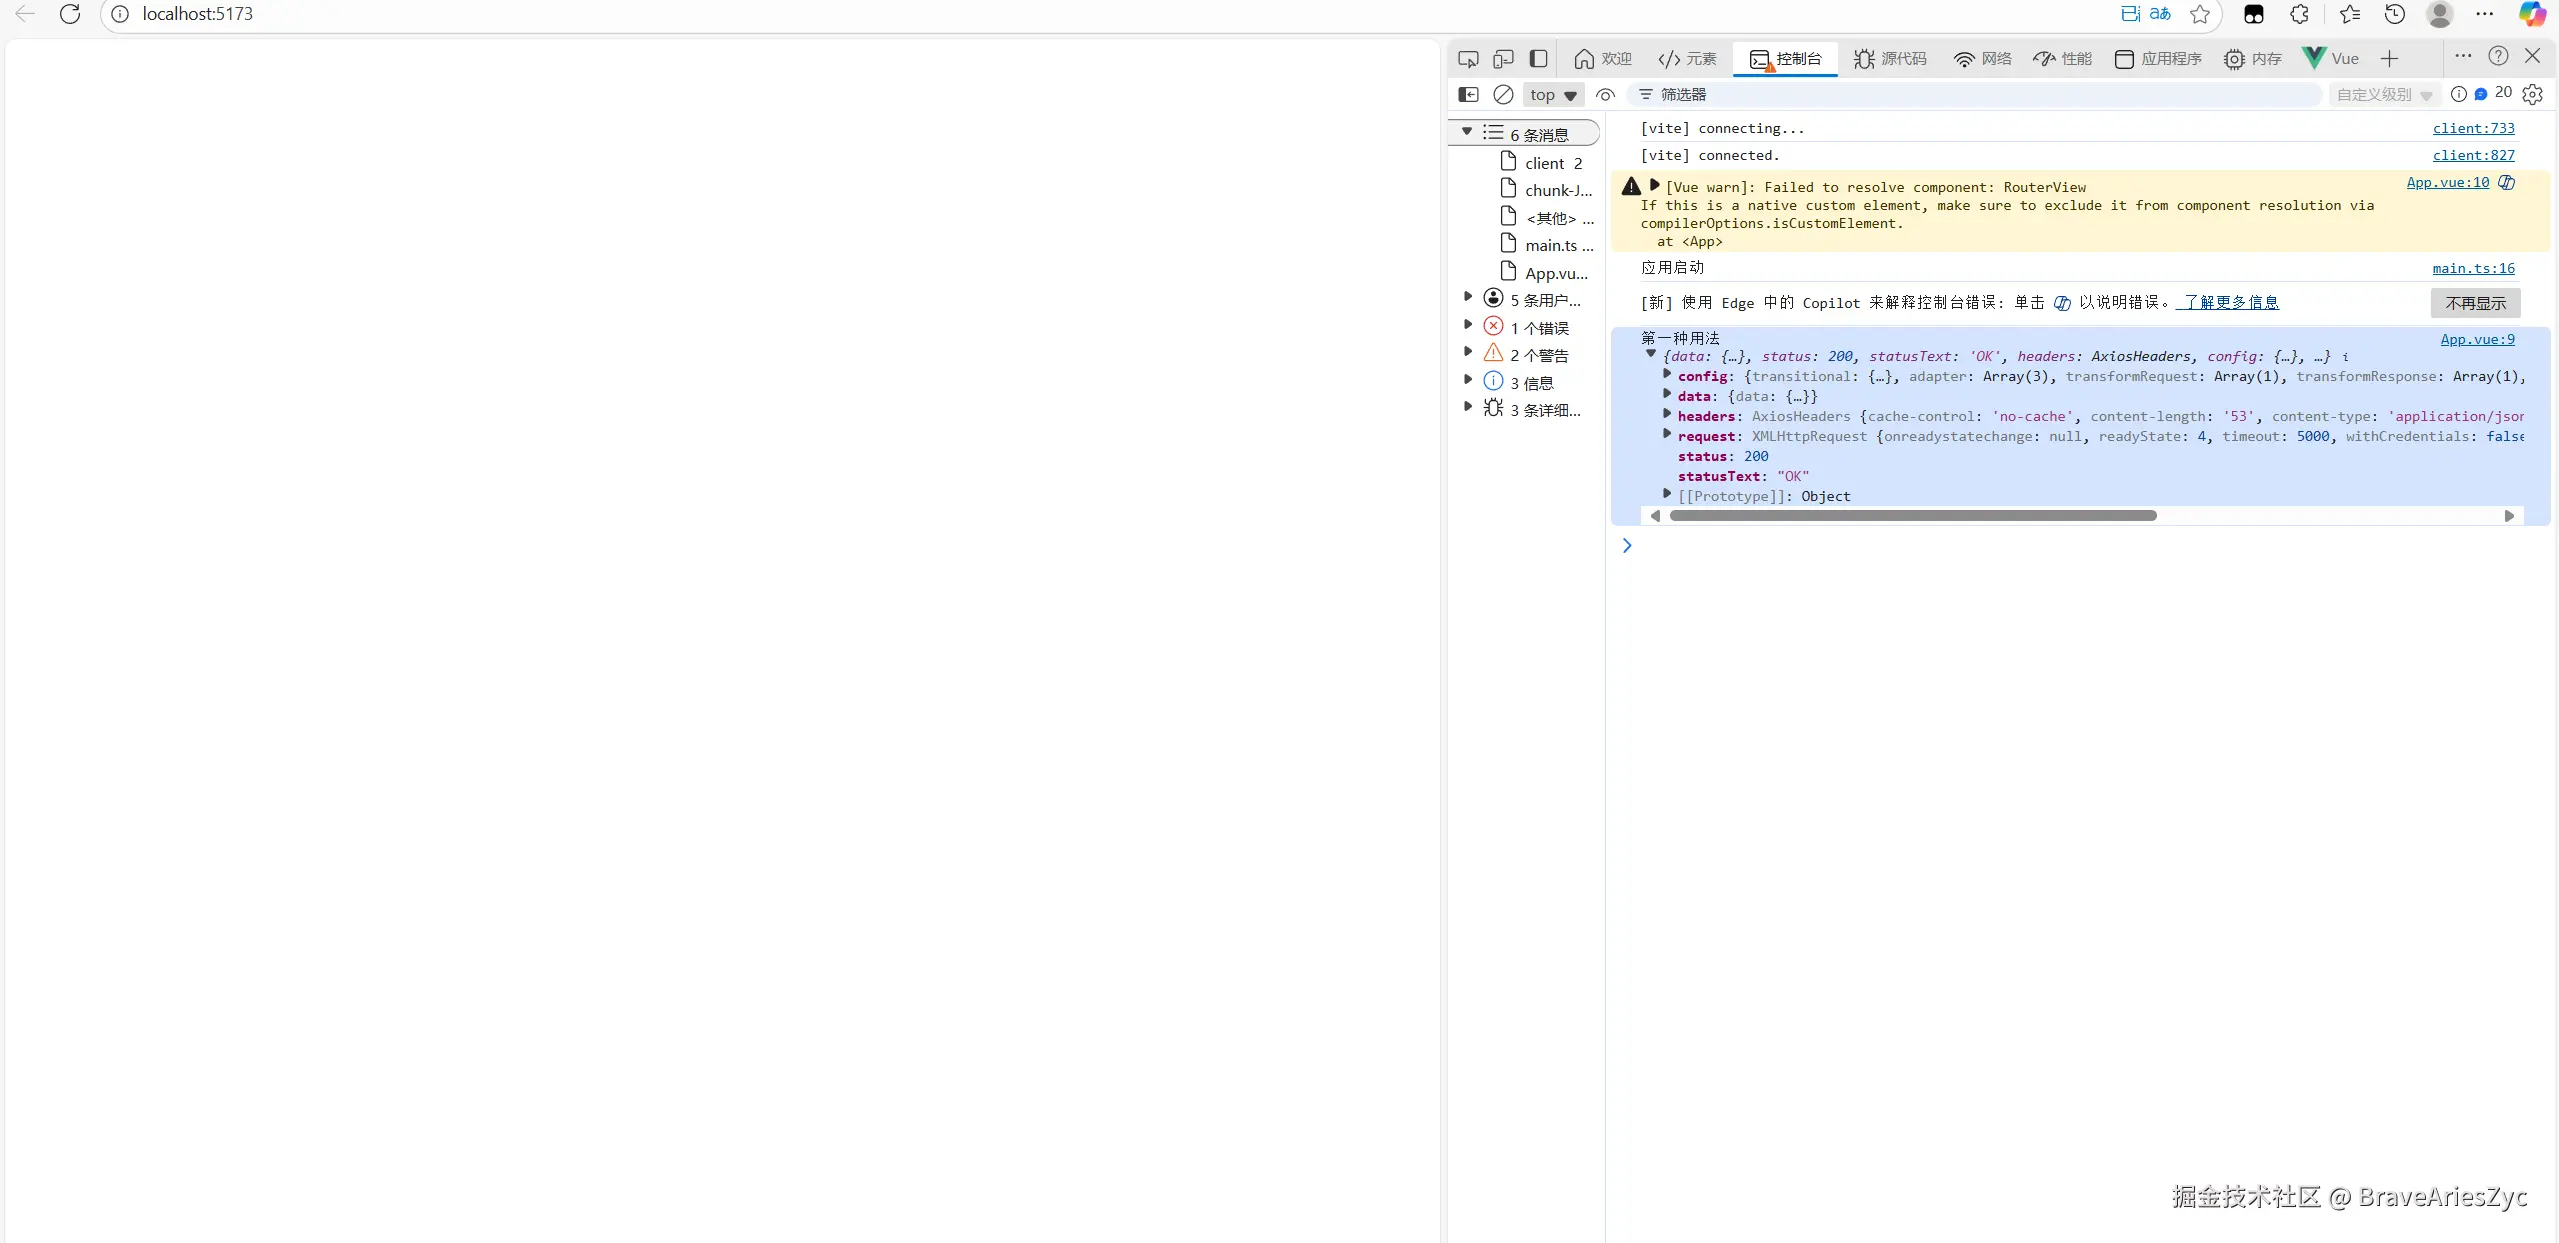Toggle device emulation icon
Screen dimensions: 2559x1243
(x=1503, y=59)
